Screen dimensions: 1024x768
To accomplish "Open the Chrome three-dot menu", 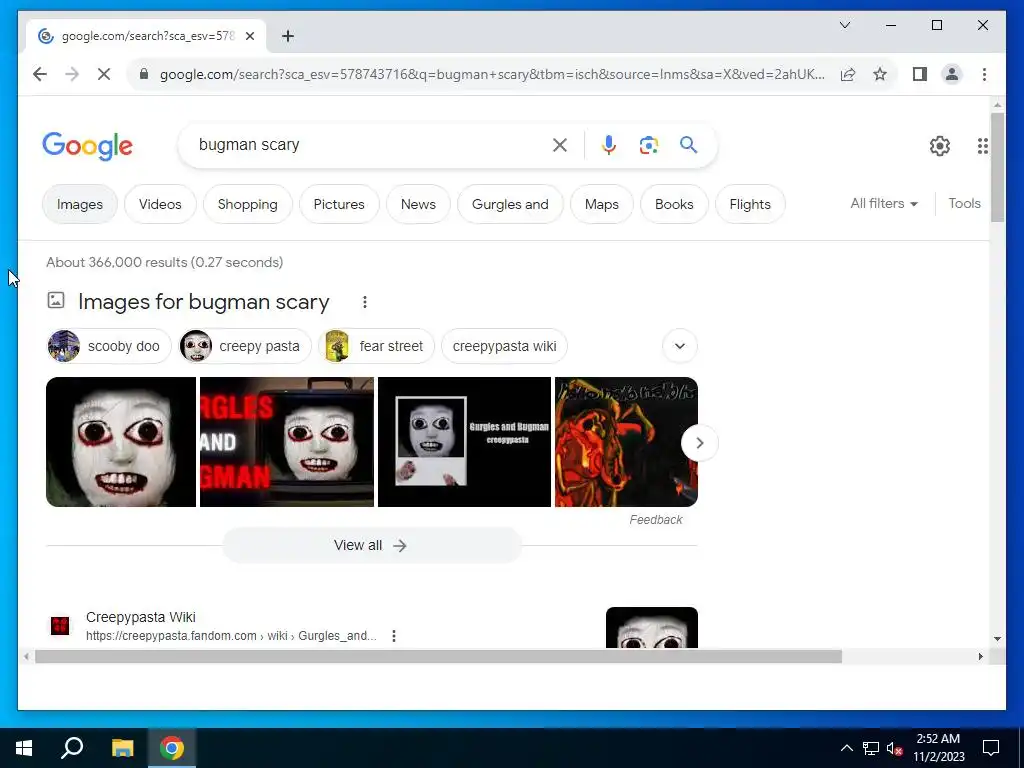I will [x=984, y=74].
